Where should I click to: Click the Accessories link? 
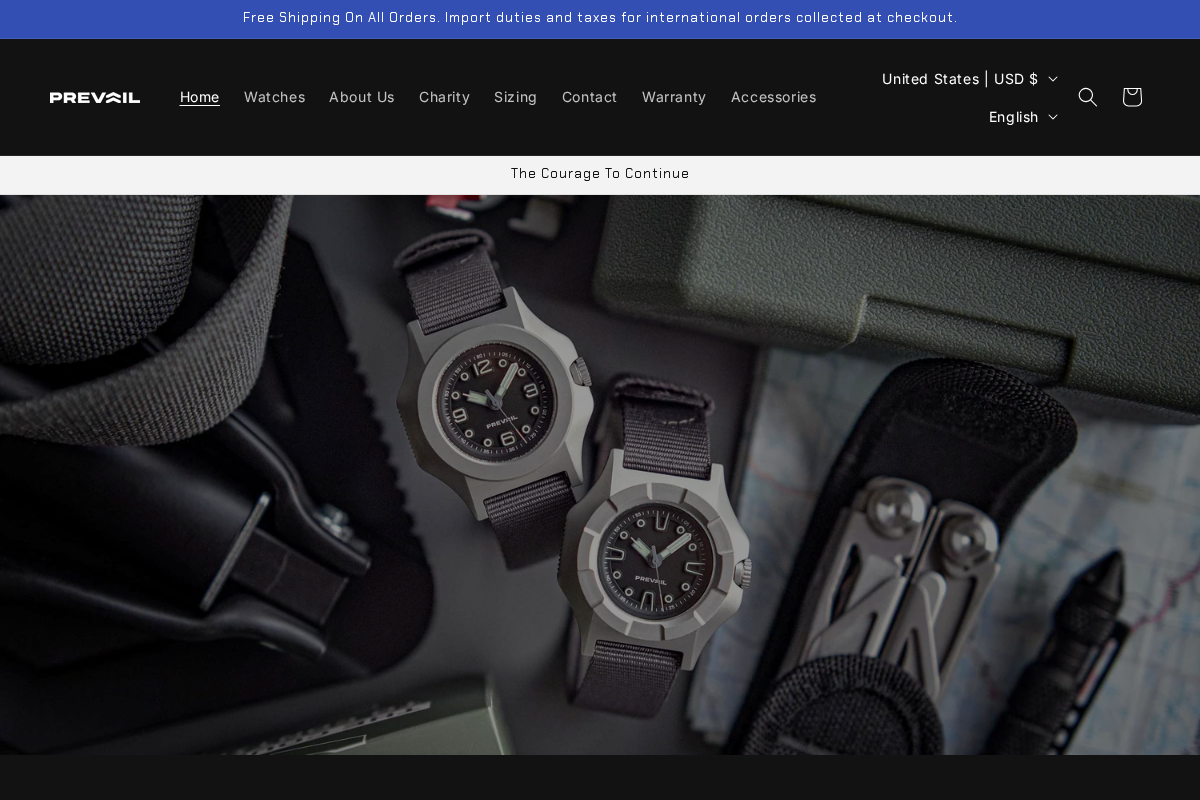[773, 97]
